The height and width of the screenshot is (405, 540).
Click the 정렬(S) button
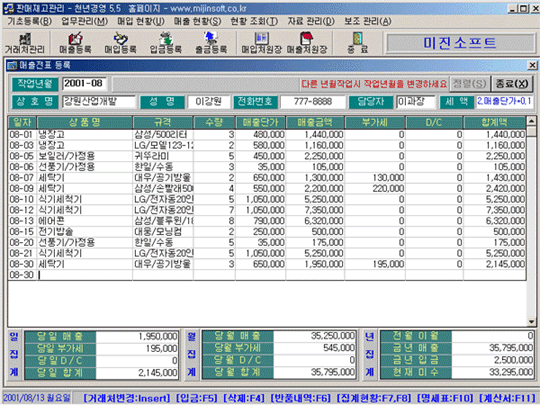[x=469, y=84]
